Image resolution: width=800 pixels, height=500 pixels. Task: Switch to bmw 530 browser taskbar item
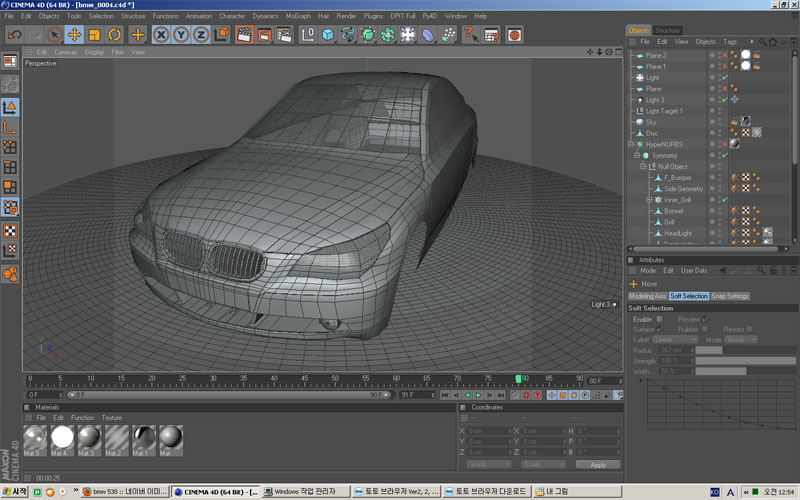[126, 492]
